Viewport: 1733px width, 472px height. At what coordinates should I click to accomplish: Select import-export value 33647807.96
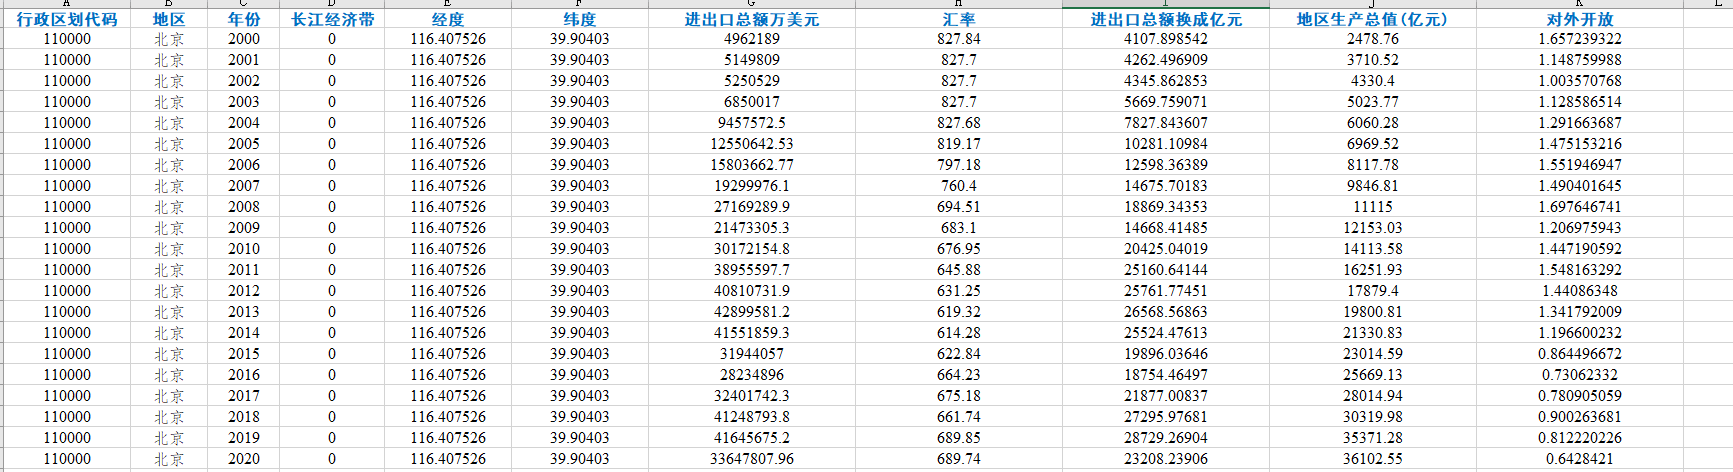[x=752, y=459]
